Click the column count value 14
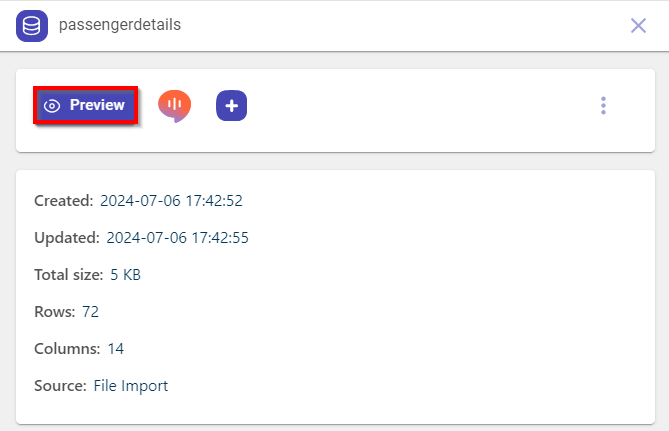This screenshot has height=431, width=669. click(116, 348)
